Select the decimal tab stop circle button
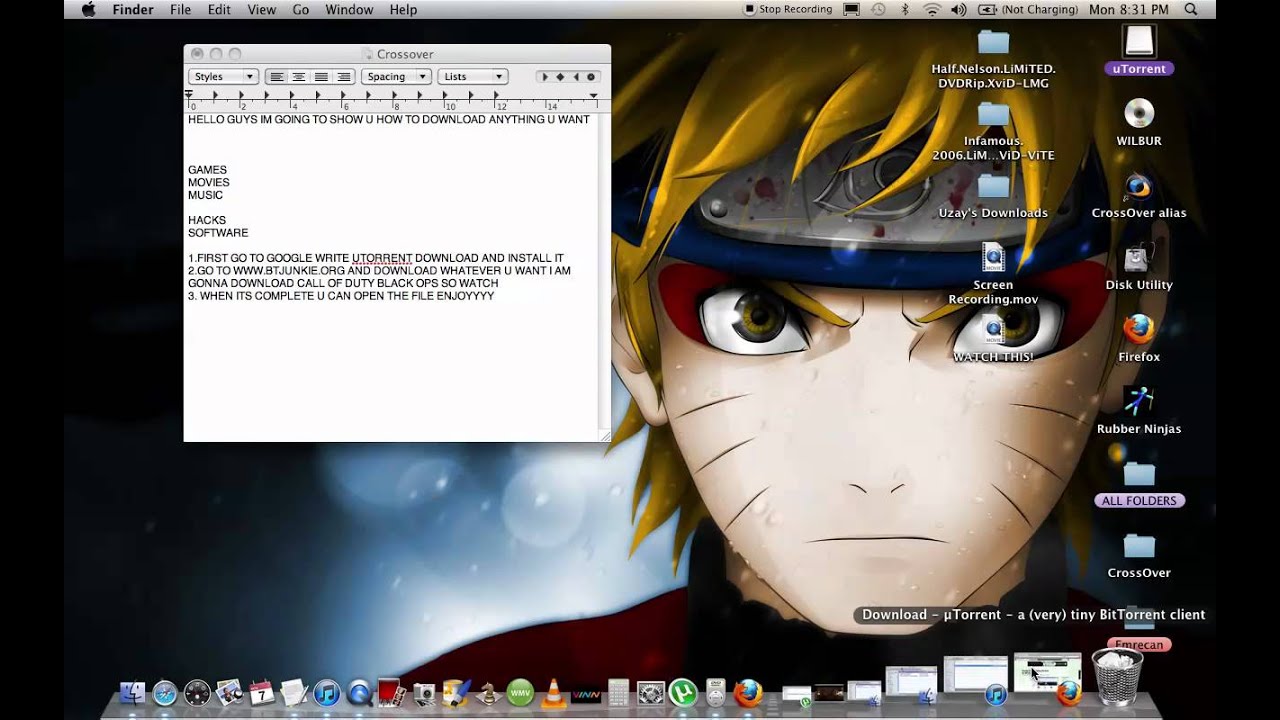This screenshot has height=720, width=1280. click(591, 77)
